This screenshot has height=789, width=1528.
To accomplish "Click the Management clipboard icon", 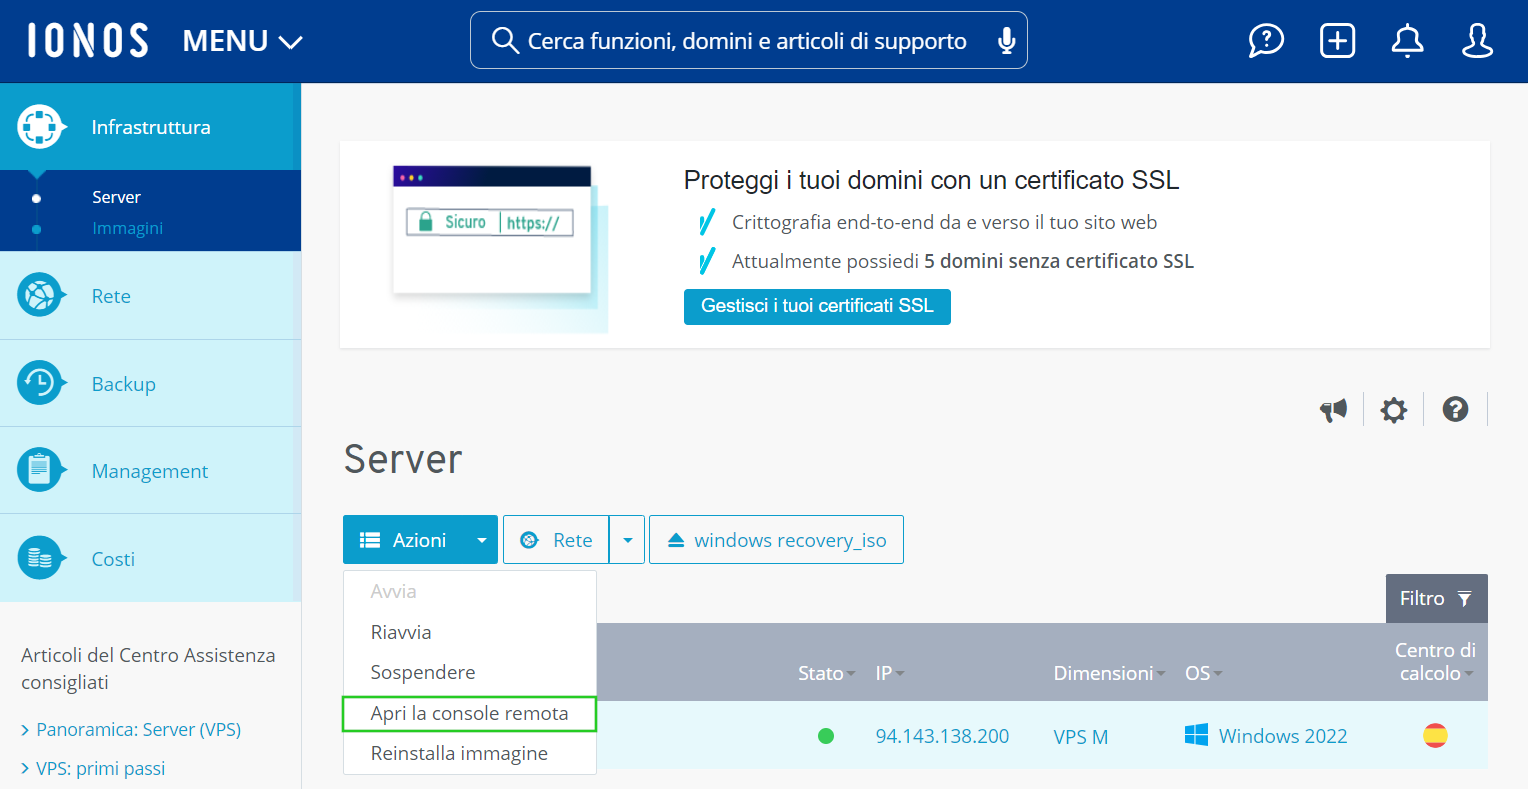I will (40, 471).
